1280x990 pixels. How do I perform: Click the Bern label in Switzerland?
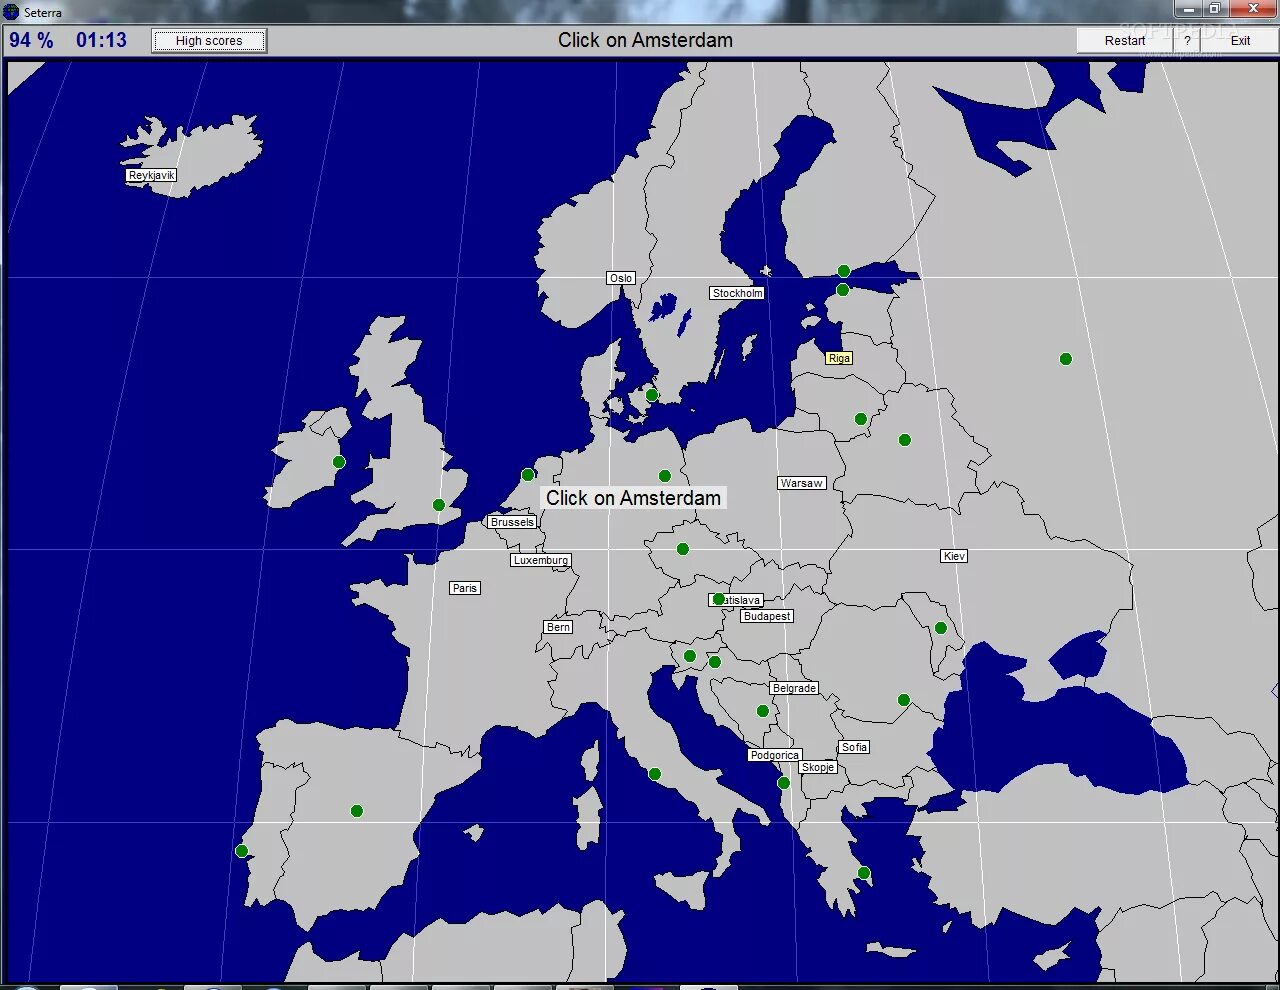click(x=559, y=627)
